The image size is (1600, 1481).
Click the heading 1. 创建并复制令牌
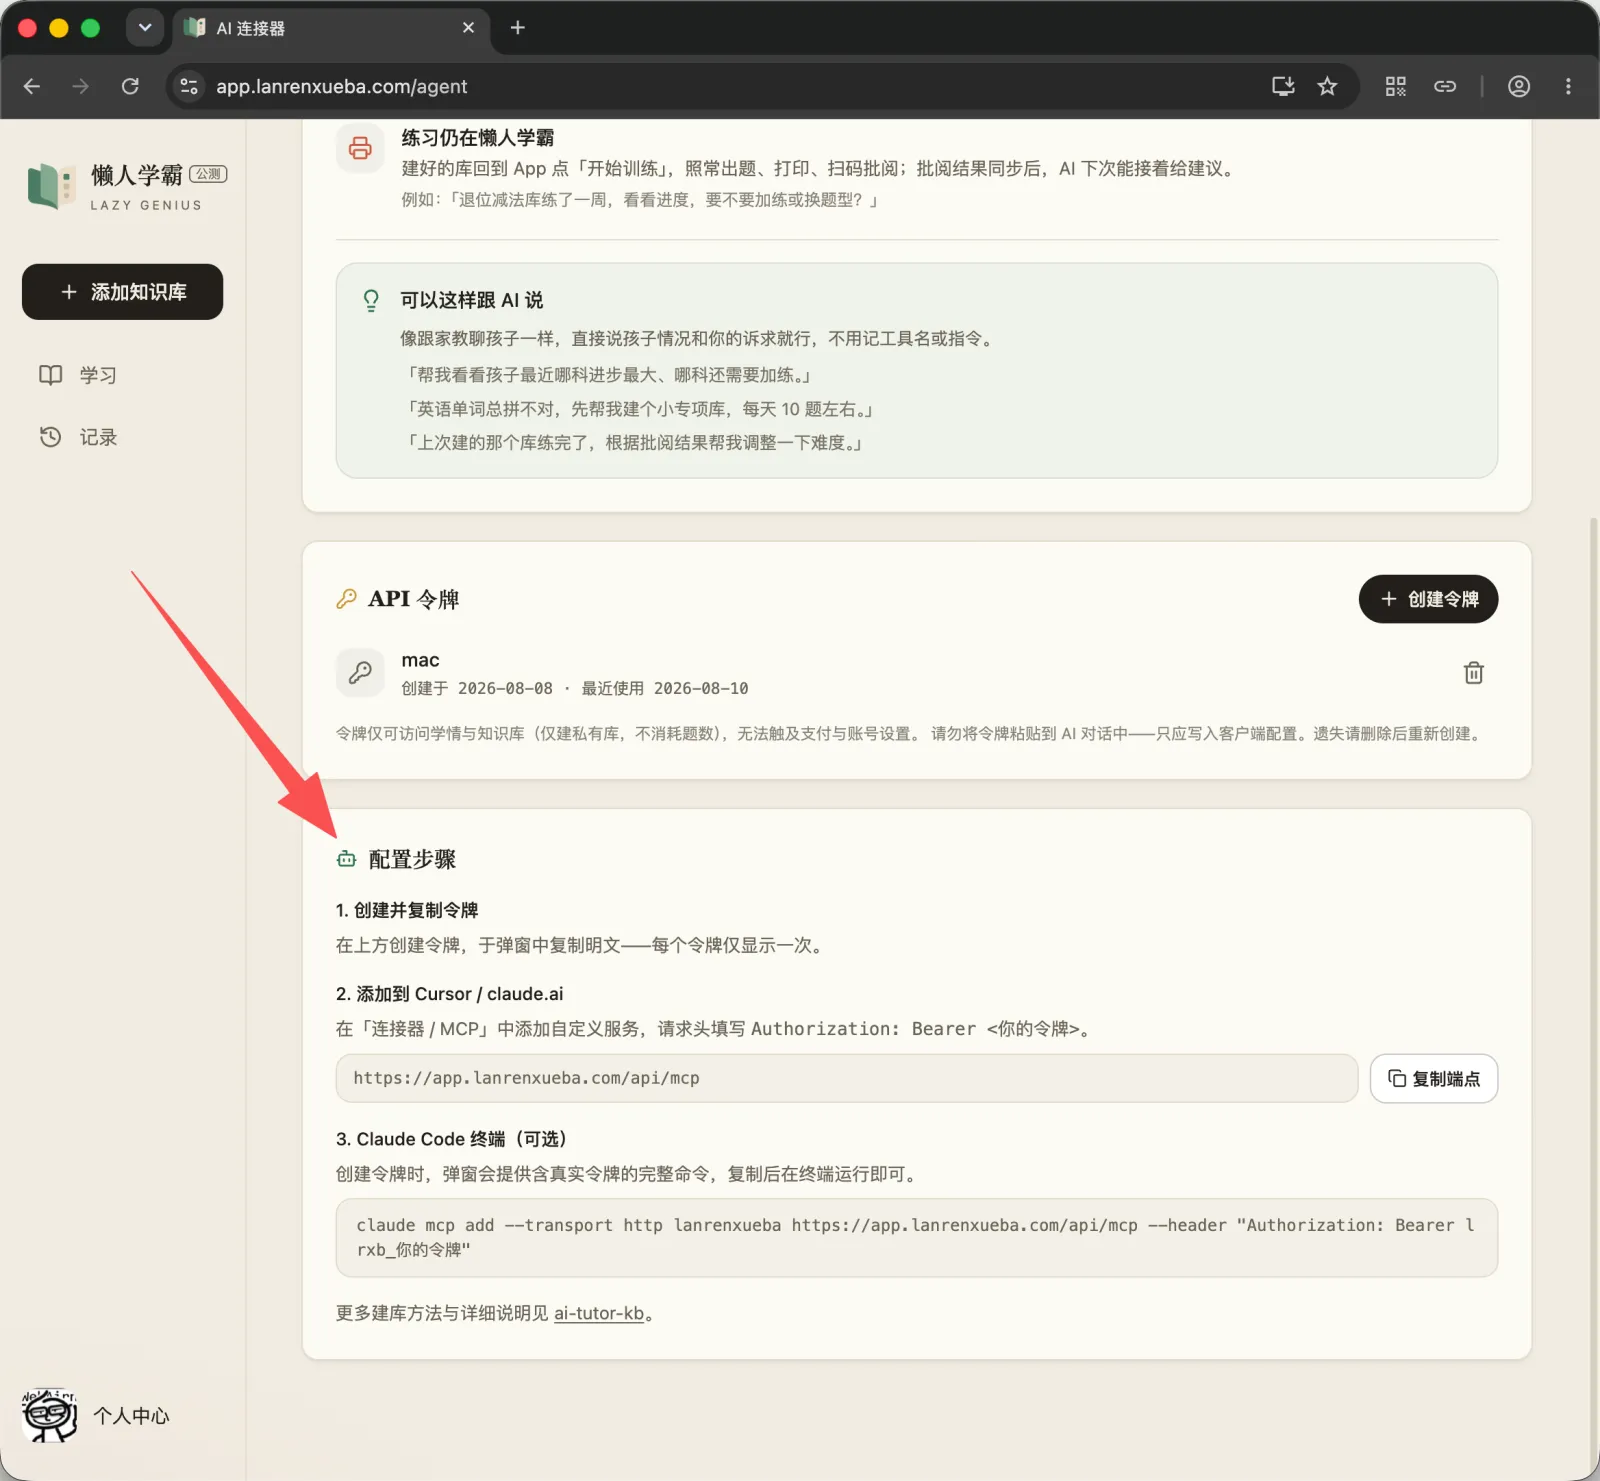tap(407, 910)
